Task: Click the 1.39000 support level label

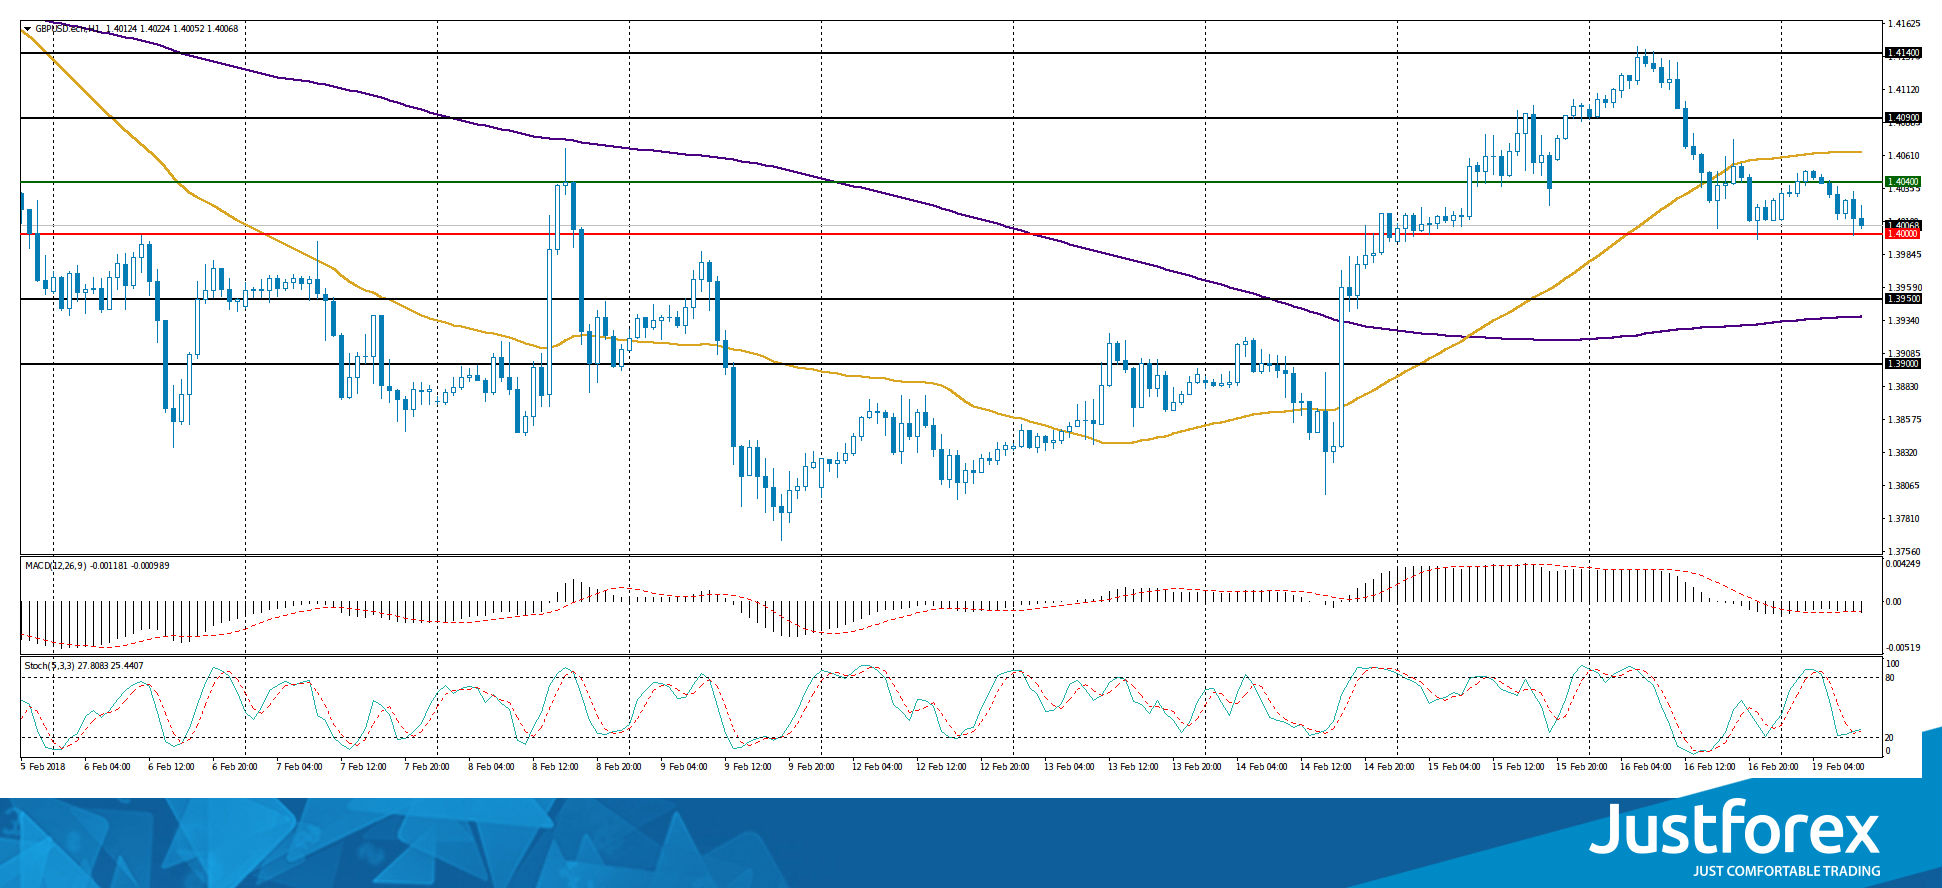Action: pyautogui.click(x=1902, y=364)
